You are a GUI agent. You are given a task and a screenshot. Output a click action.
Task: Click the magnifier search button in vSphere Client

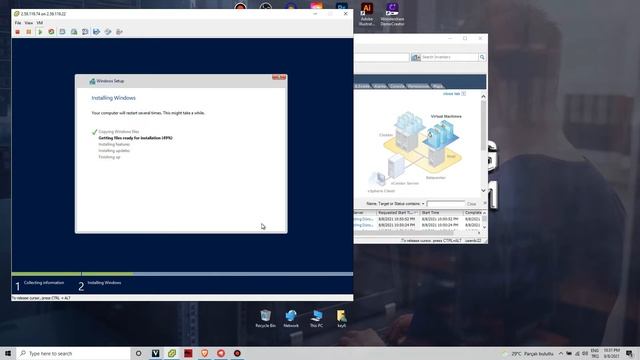(482, 57)
